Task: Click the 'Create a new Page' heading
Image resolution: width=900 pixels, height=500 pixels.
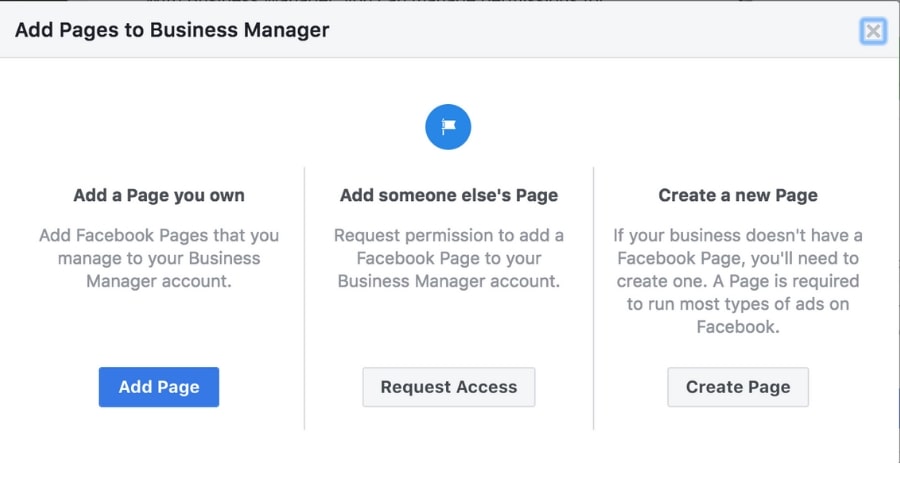Action: click(x=738, y=195)
